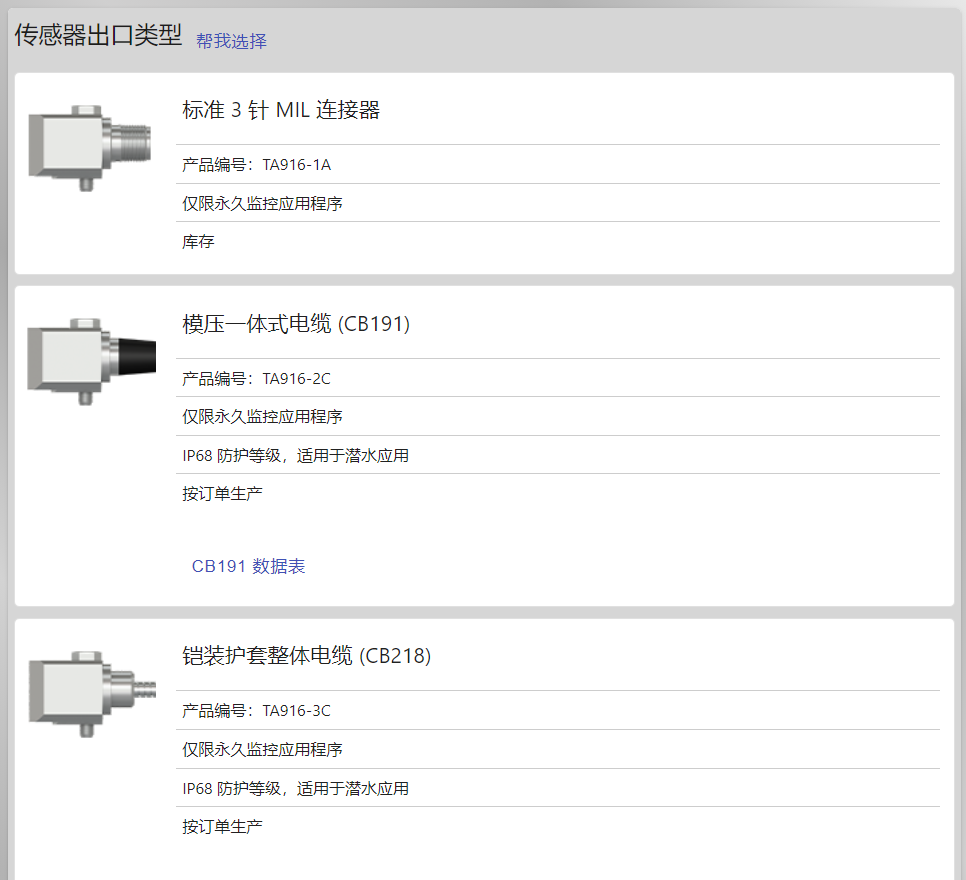Select the MIL connector sensor image
Screen dimensions: 966x880
click(x=90, y=148)
